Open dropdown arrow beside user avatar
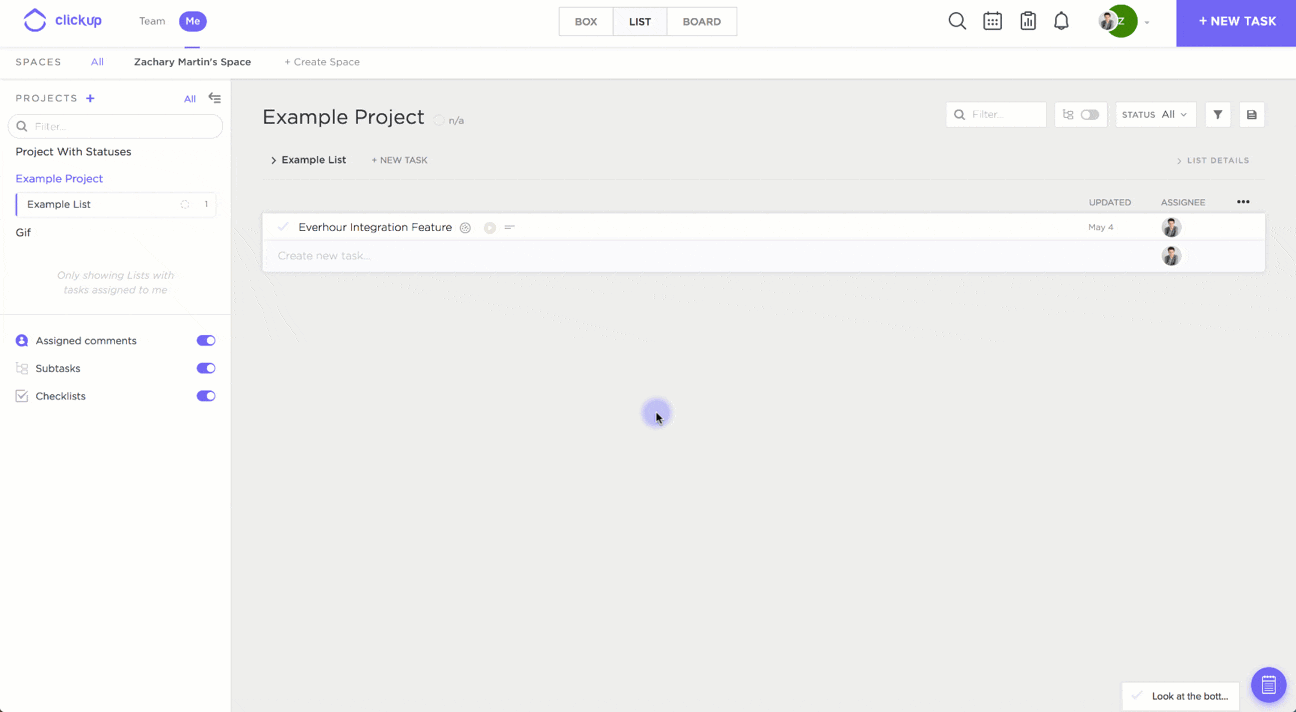 1147,22
